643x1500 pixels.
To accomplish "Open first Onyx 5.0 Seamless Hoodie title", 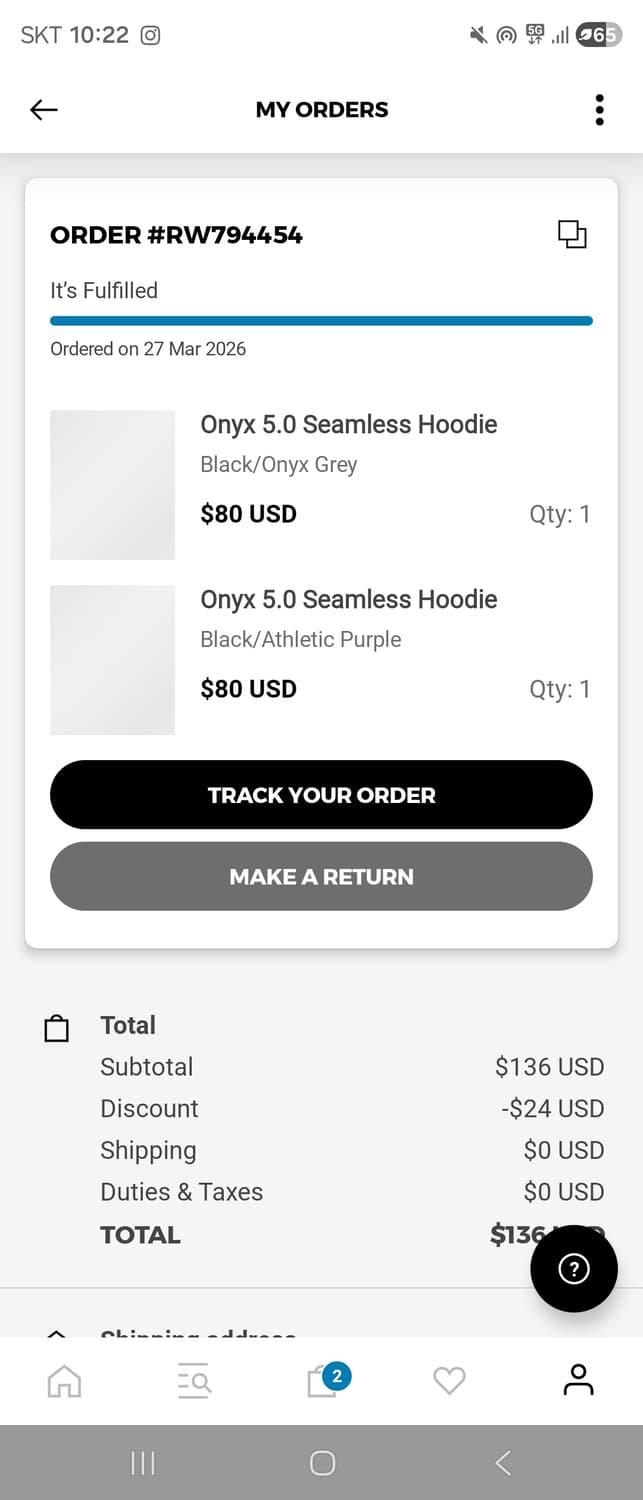I will (348, 424).
